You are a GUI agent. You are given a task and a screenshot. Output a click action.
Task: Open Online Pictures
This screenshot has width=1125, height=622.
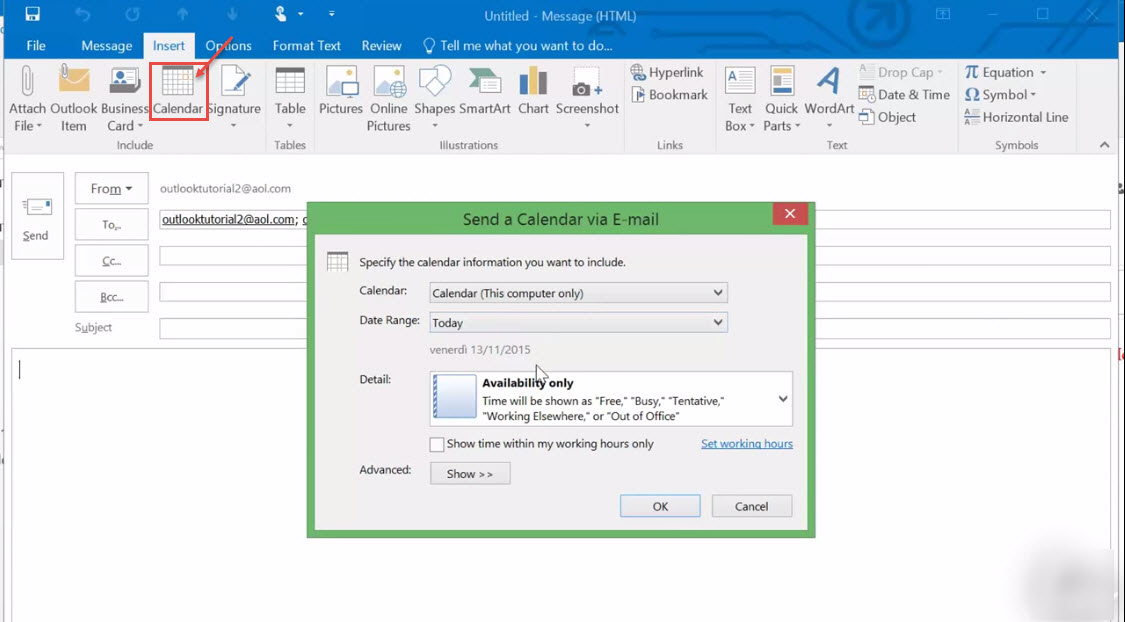[388, 98]
